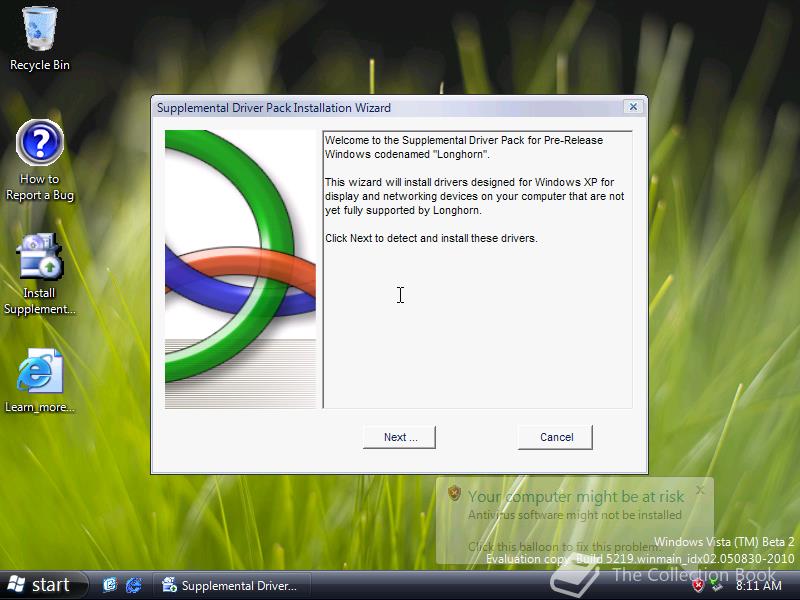This screenshot has height=600, width=800.
Task: Click Next ... to detect drivers
Action: tap(399, 437)
